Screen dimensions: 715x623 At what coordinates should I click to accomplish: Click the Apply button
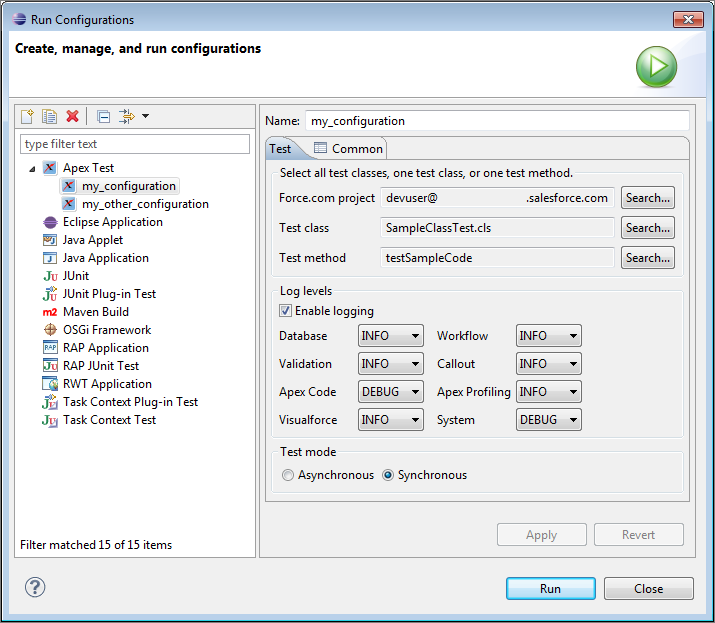pos(542,535)
